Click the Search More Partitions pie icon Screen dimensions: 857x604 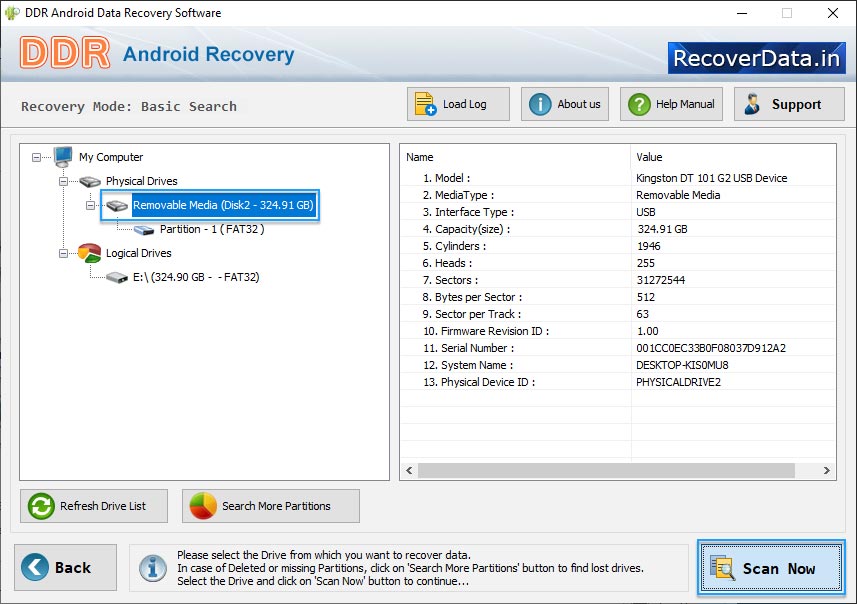click(203, 506)
